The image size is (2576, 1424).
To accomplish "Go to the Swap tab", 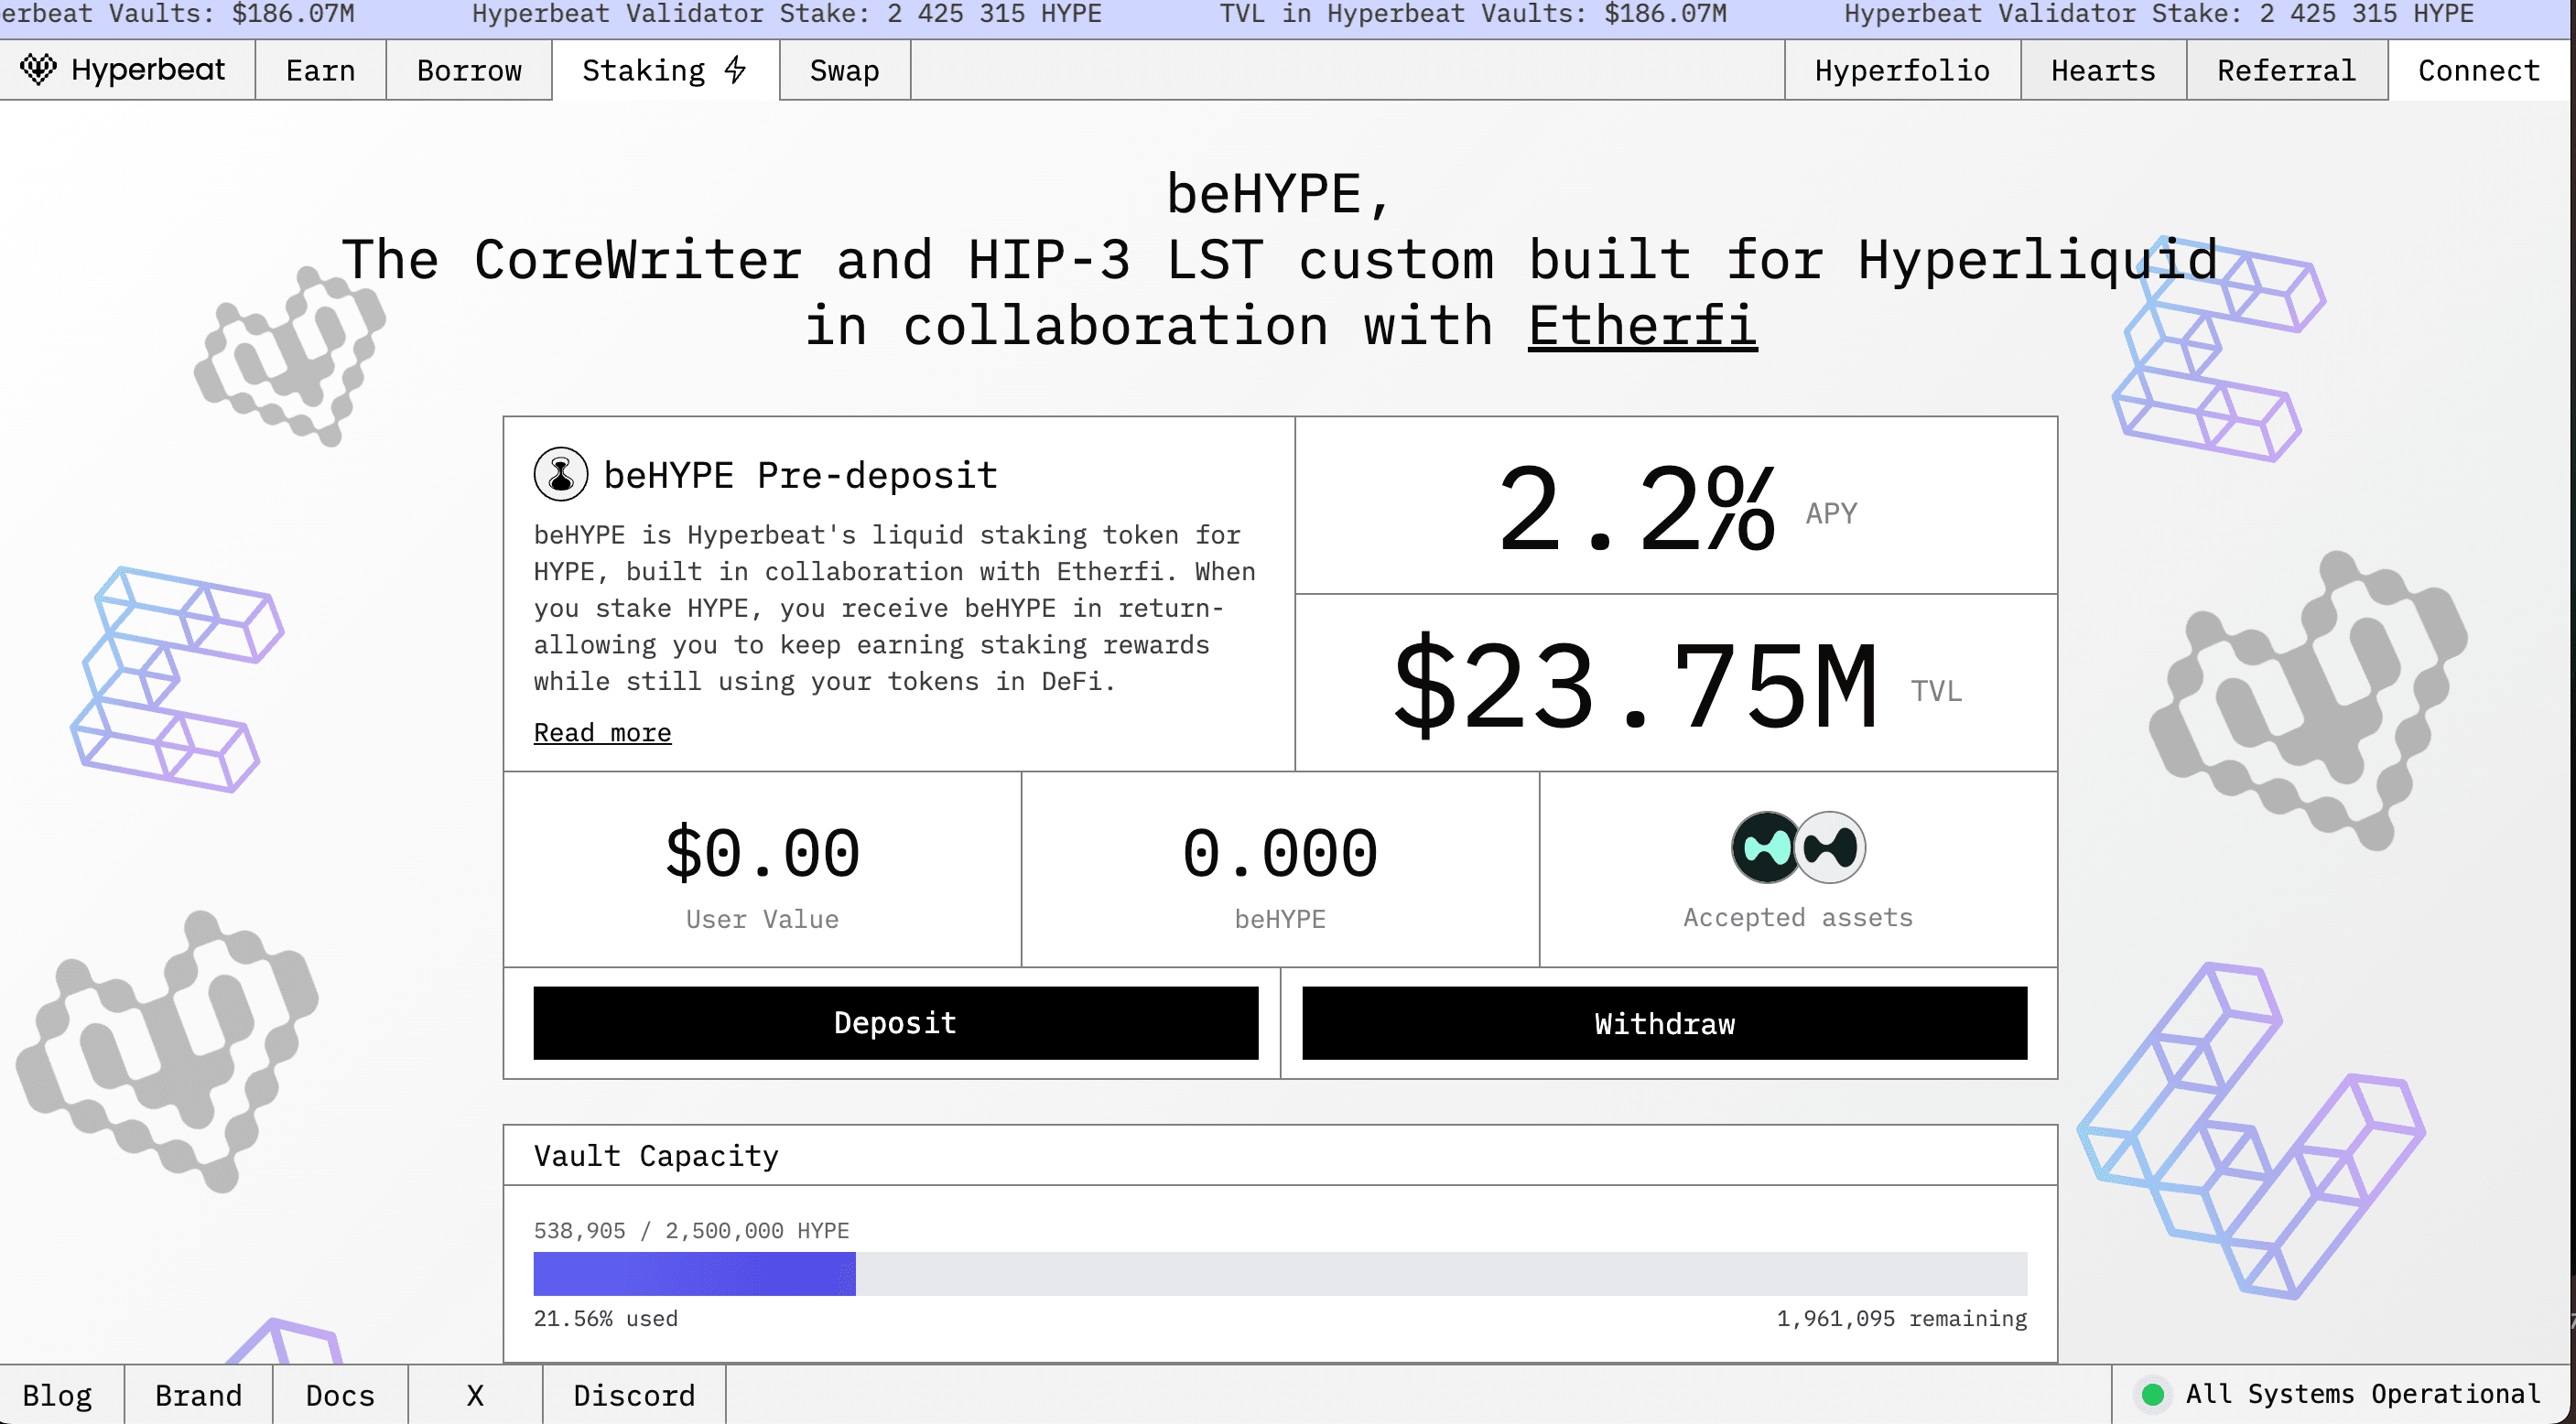I will pos(845,70).
